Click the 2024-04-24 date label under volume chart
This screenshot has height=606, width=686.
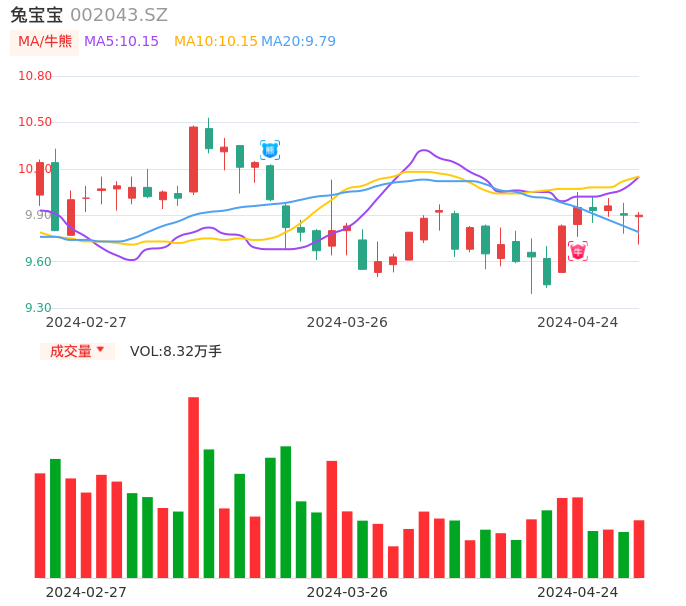[577, 592]
